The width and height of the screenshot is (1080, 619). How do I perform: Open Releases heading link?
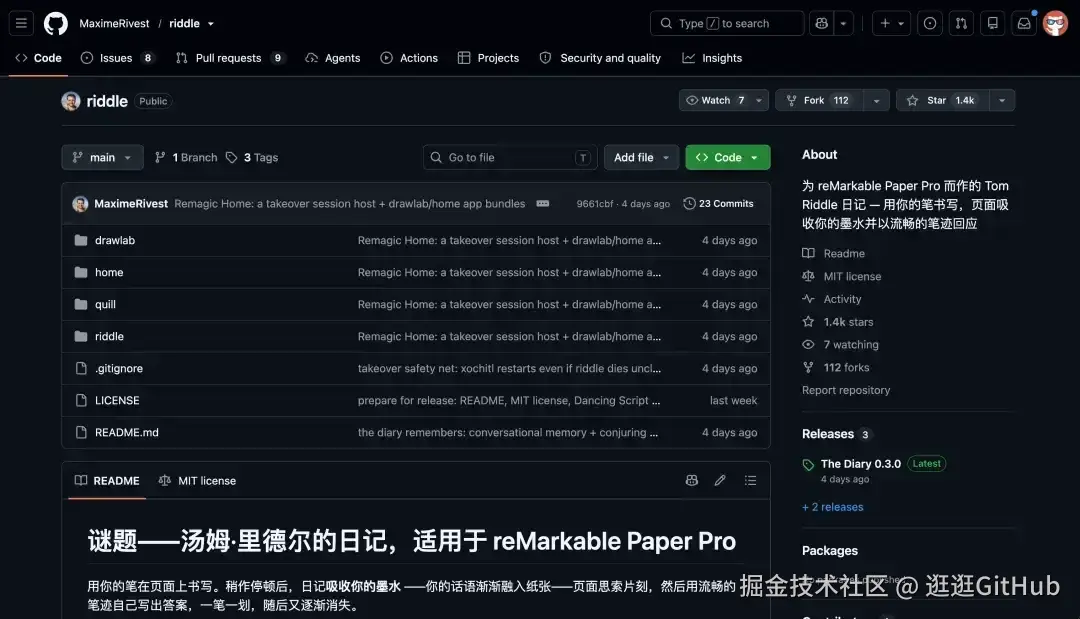click(x=827, y=434)
